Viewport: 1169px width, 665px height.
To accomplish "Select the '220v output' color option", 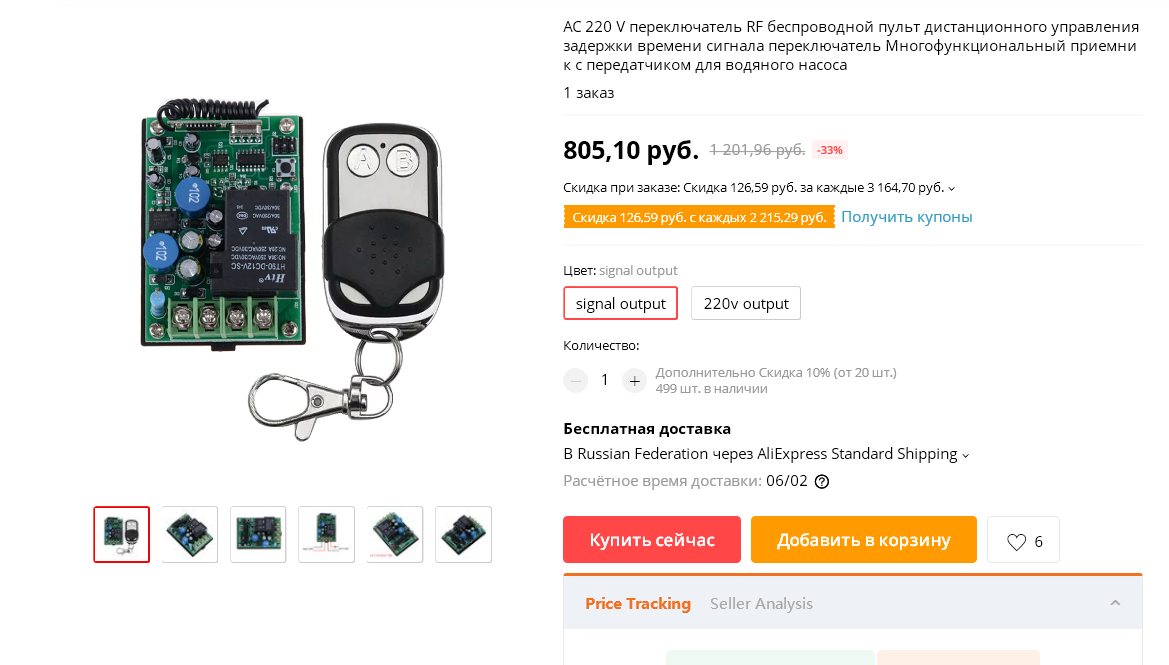I will [x=746, y=303].
